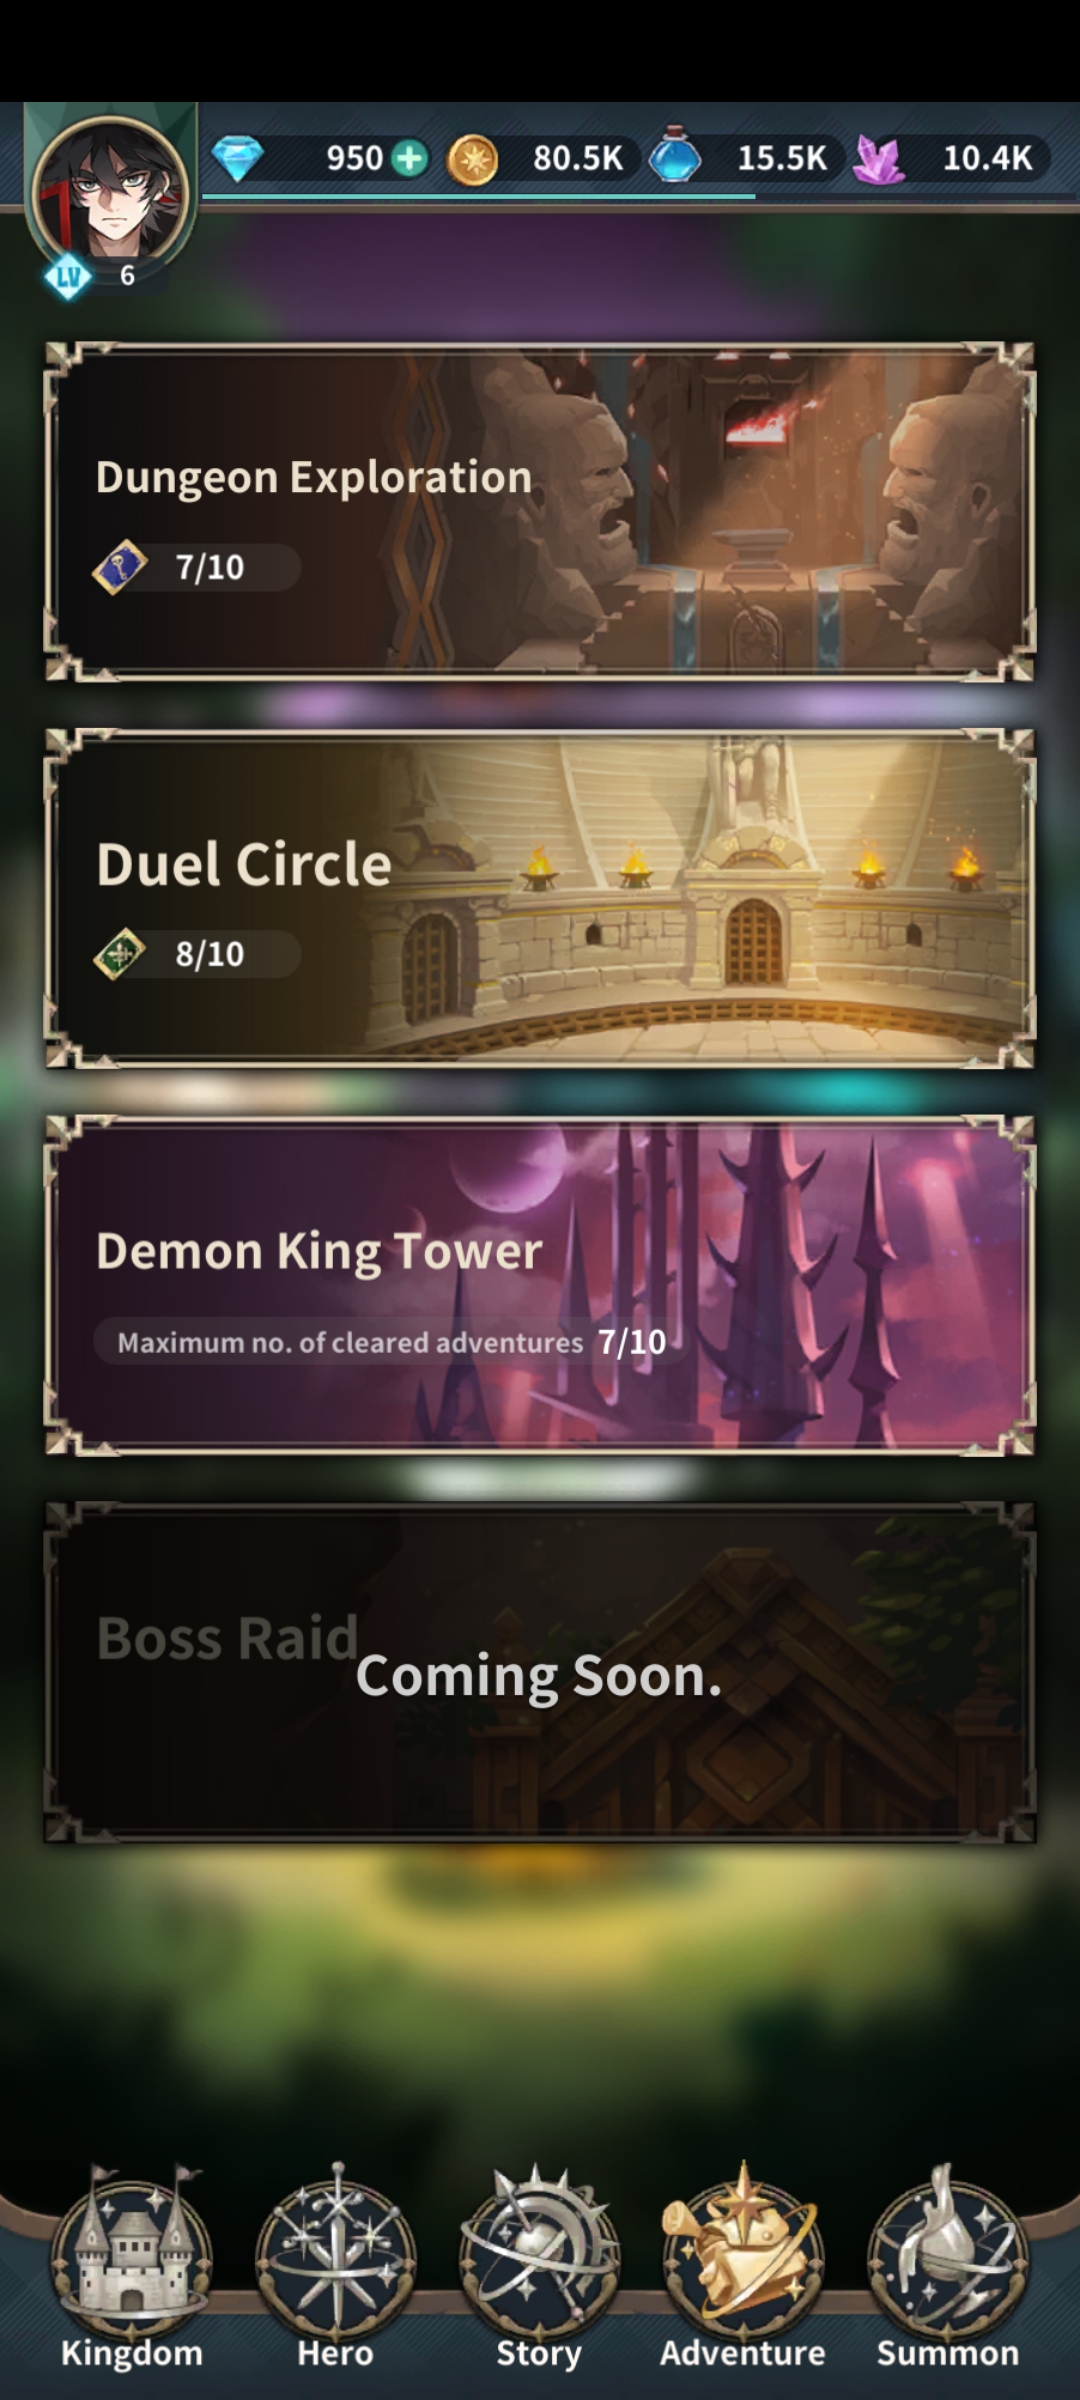
Task: Tap the blue diamond gem icon
Action: (x=237, y=158)
